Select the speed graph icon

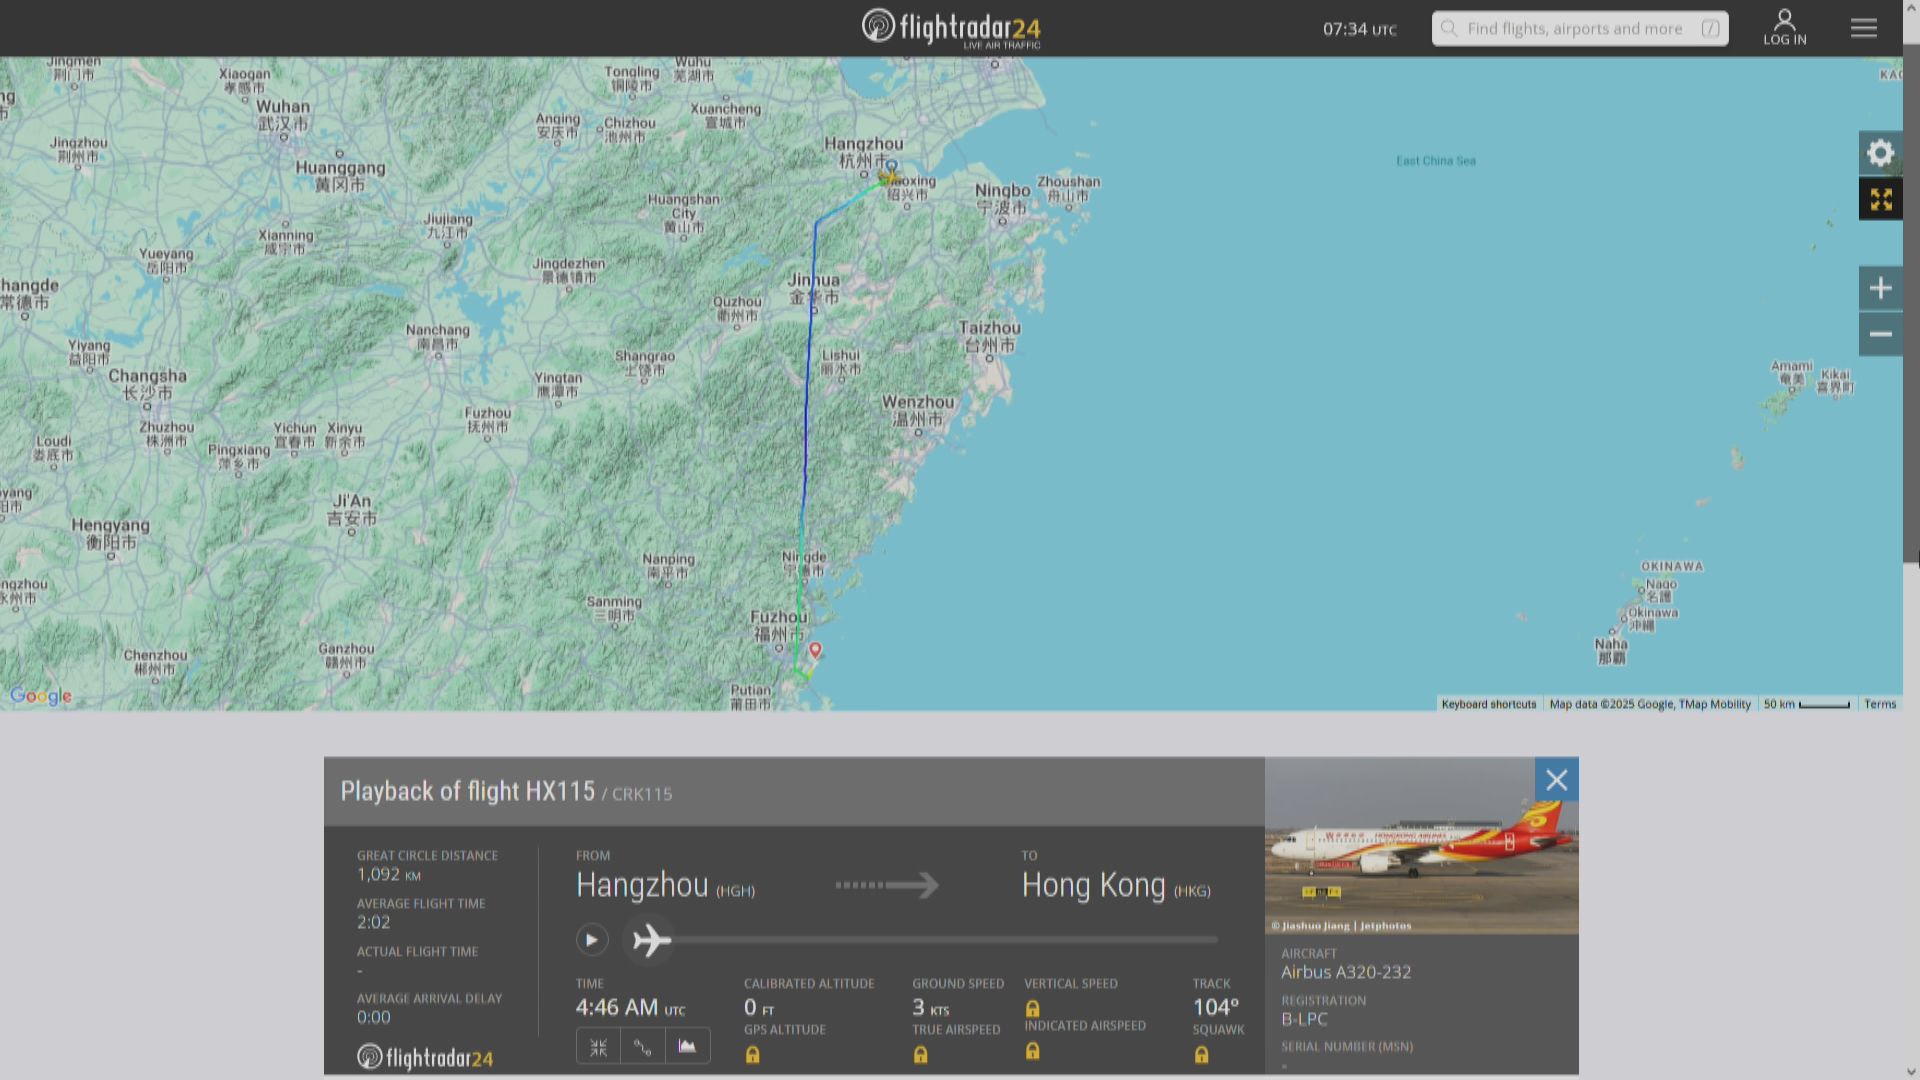click(642, 1045)
